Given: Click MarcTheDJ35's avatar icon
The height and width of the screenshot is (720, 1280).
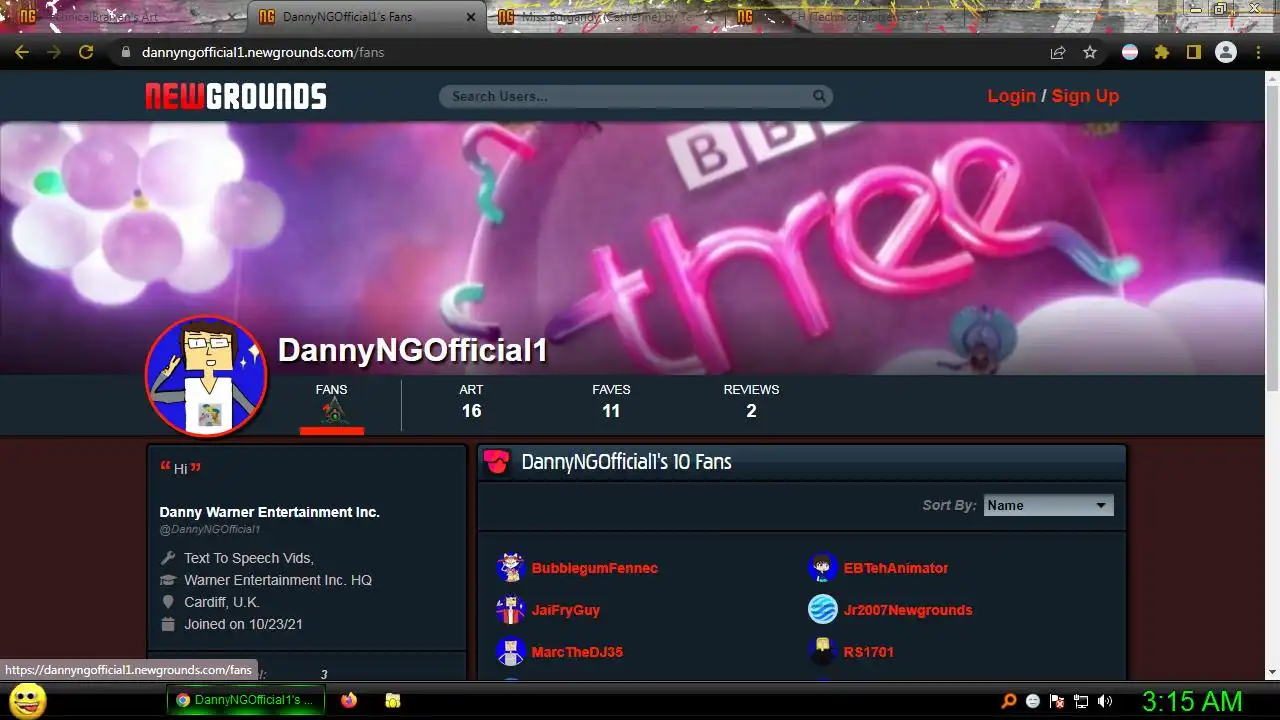Looking at the screenshot, I should coord(511,652).
